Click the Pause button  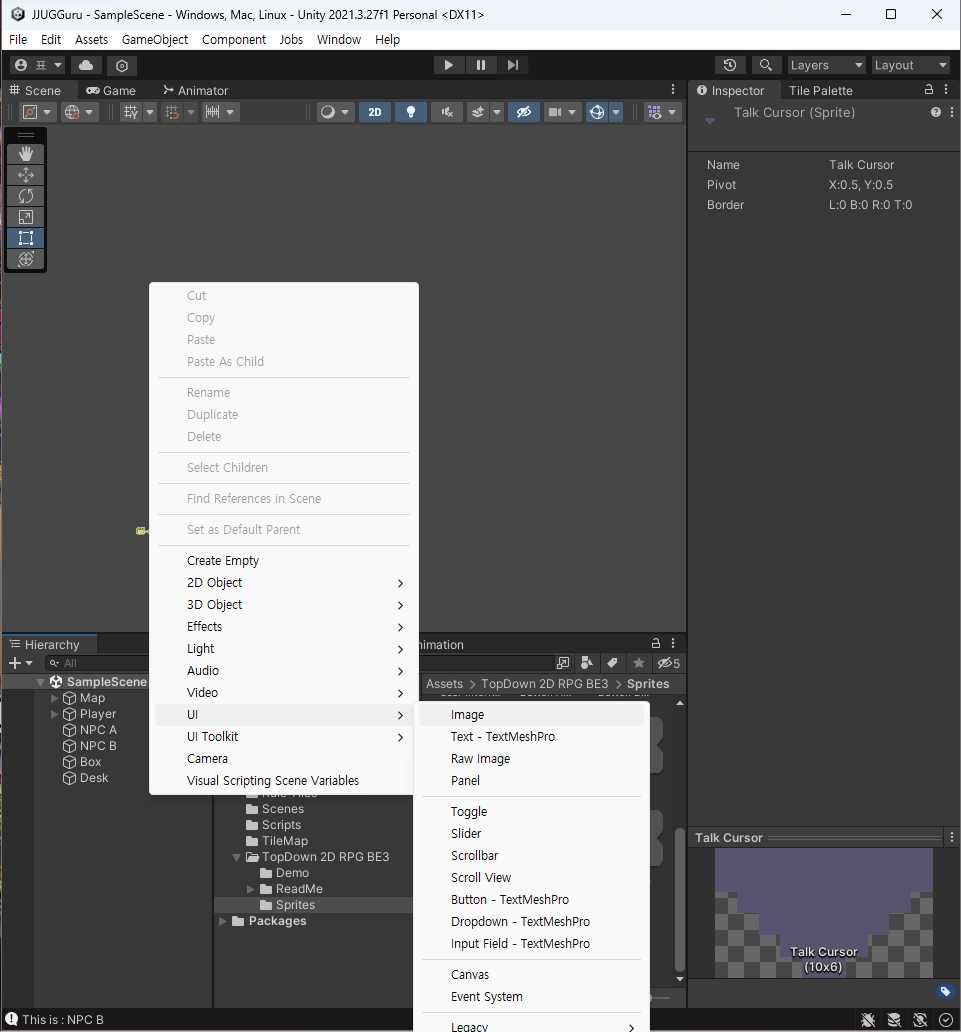(481, 65)
